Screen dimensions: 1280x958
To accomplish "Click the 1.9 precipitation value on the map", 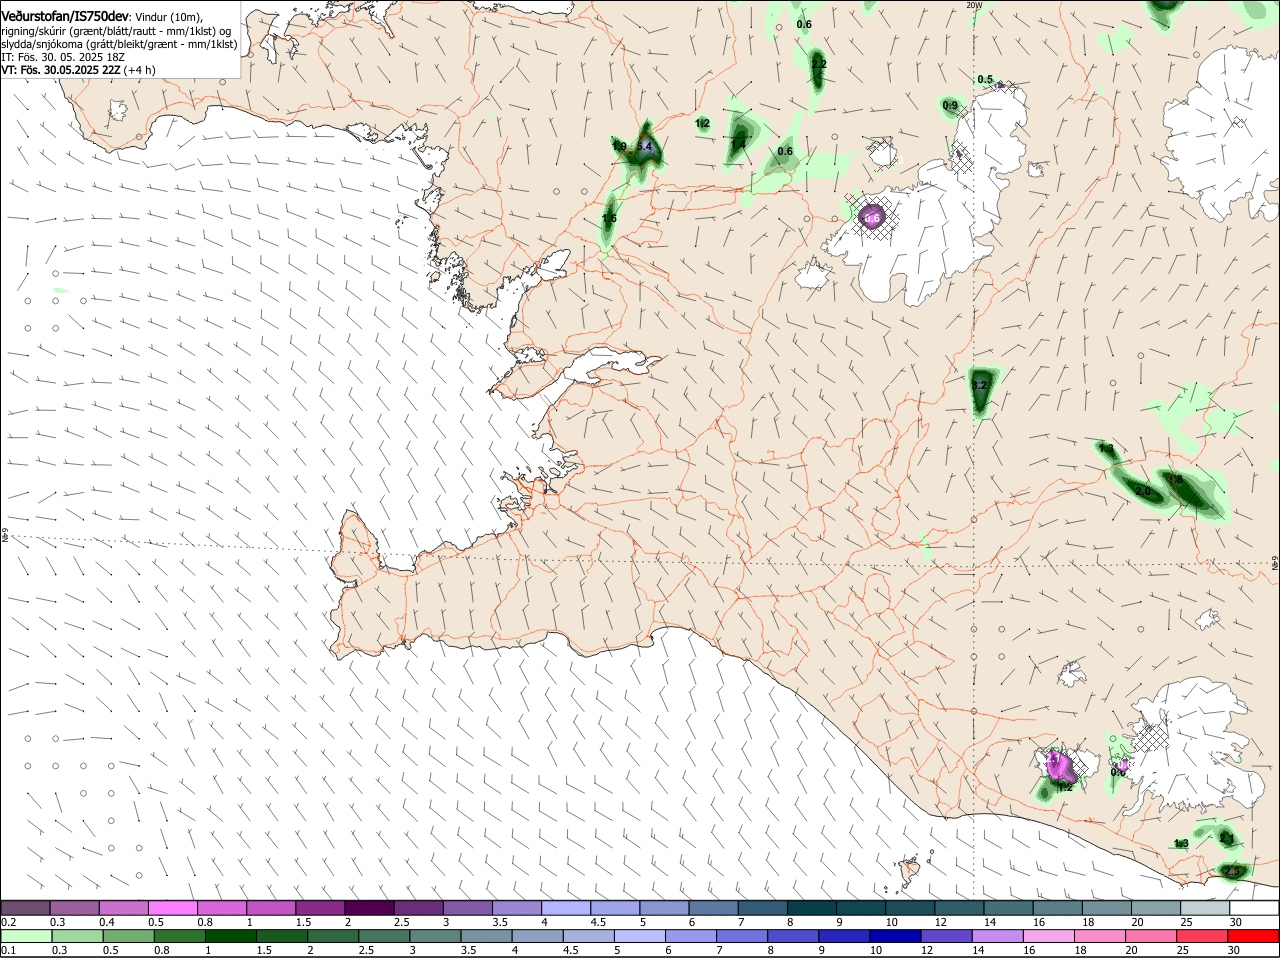I will (x=619, y=147).
